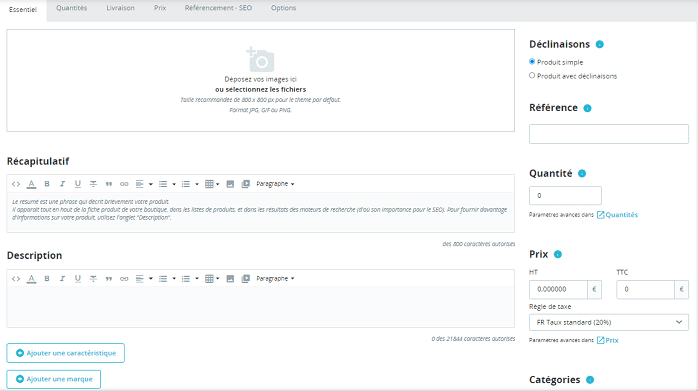This screenshot has height=391, width=698.
Task: Open Paragraphe format dropdown in Description
Action: point(275,279)
